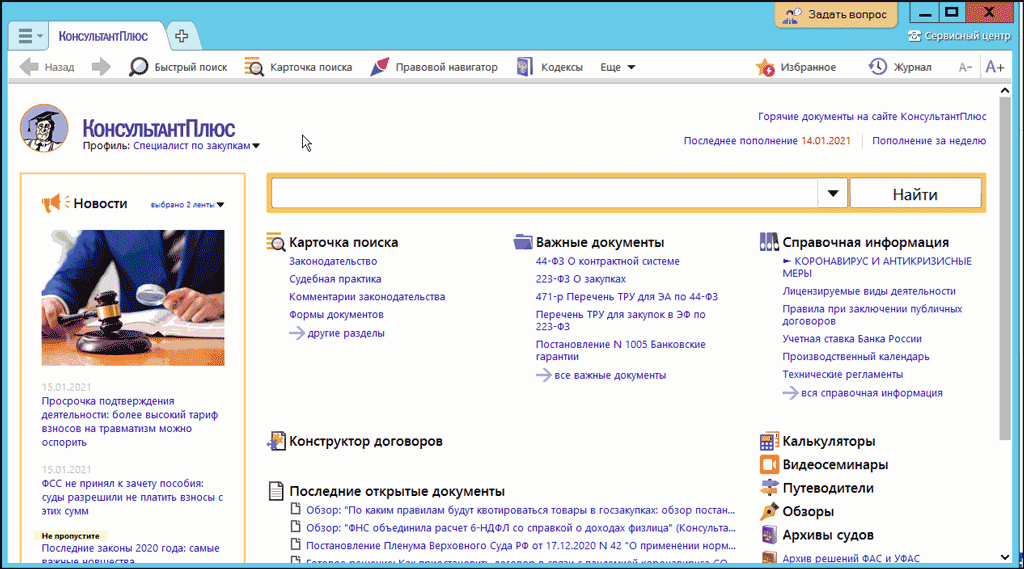Click the Справочная информация books icon
The height and width of the screenshot is (569, 1024).
[769, 242]
